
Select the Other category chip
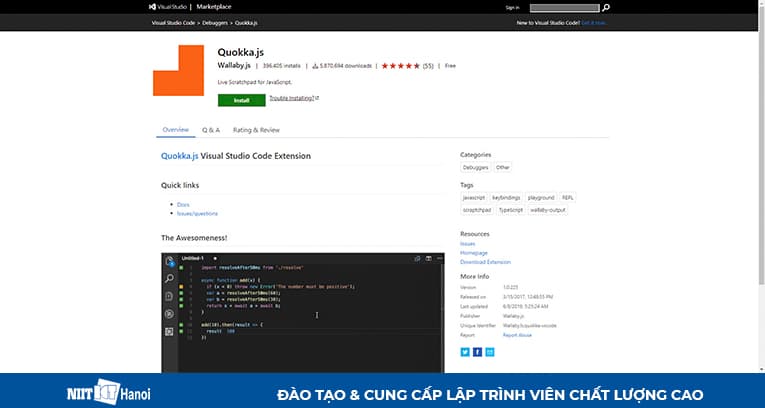pyautogui.click(x=503, y=167)
